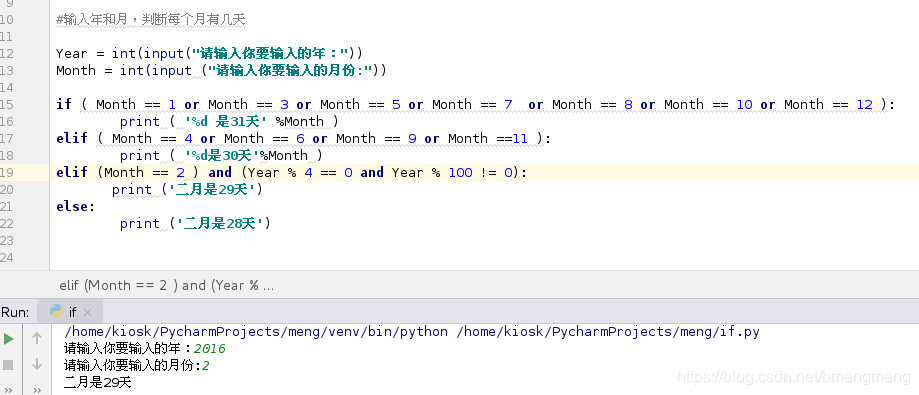Click the string '请输入你要输入的年:' in code
Screen dimensions: 919x395
[270, 53]
